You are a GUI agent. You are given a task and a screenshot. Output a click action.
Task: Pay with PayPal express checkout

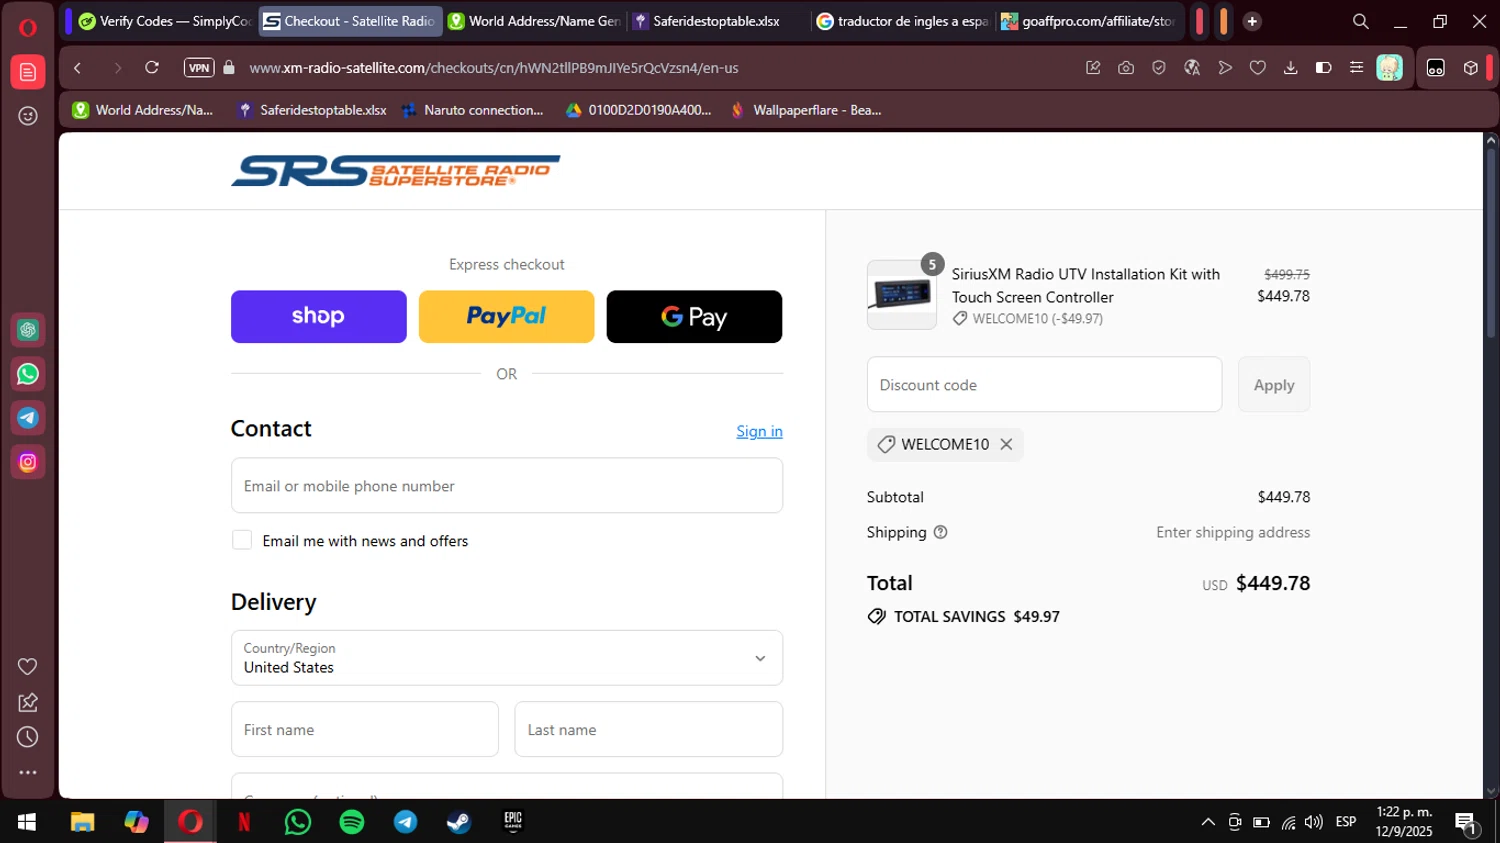click(507, 317)
